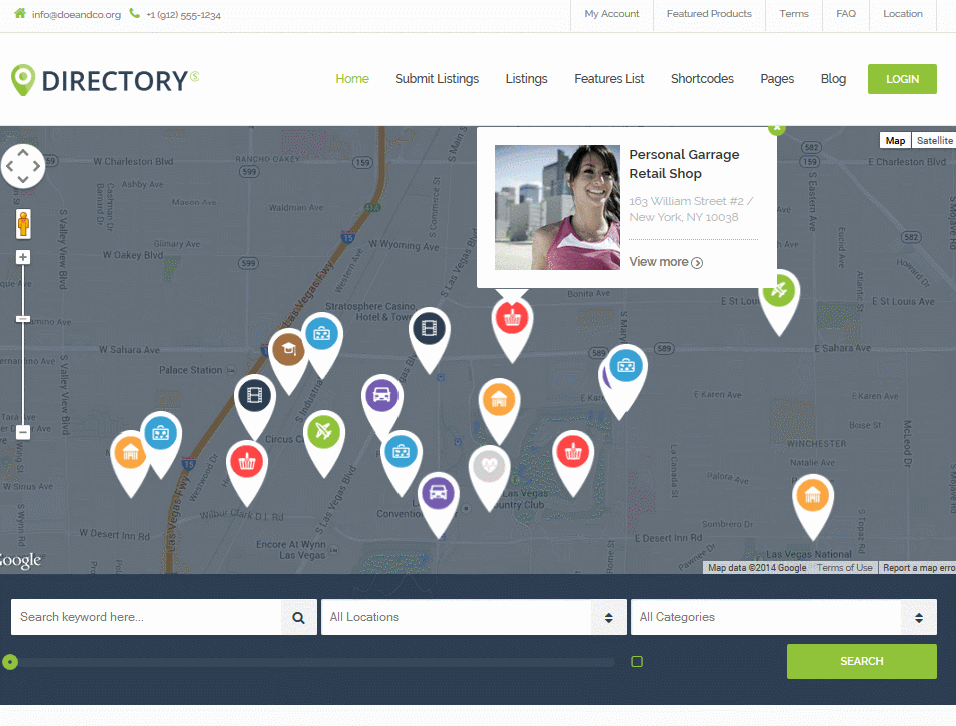
Task: Close the Personal Garrage info popup
Action: 777,128
